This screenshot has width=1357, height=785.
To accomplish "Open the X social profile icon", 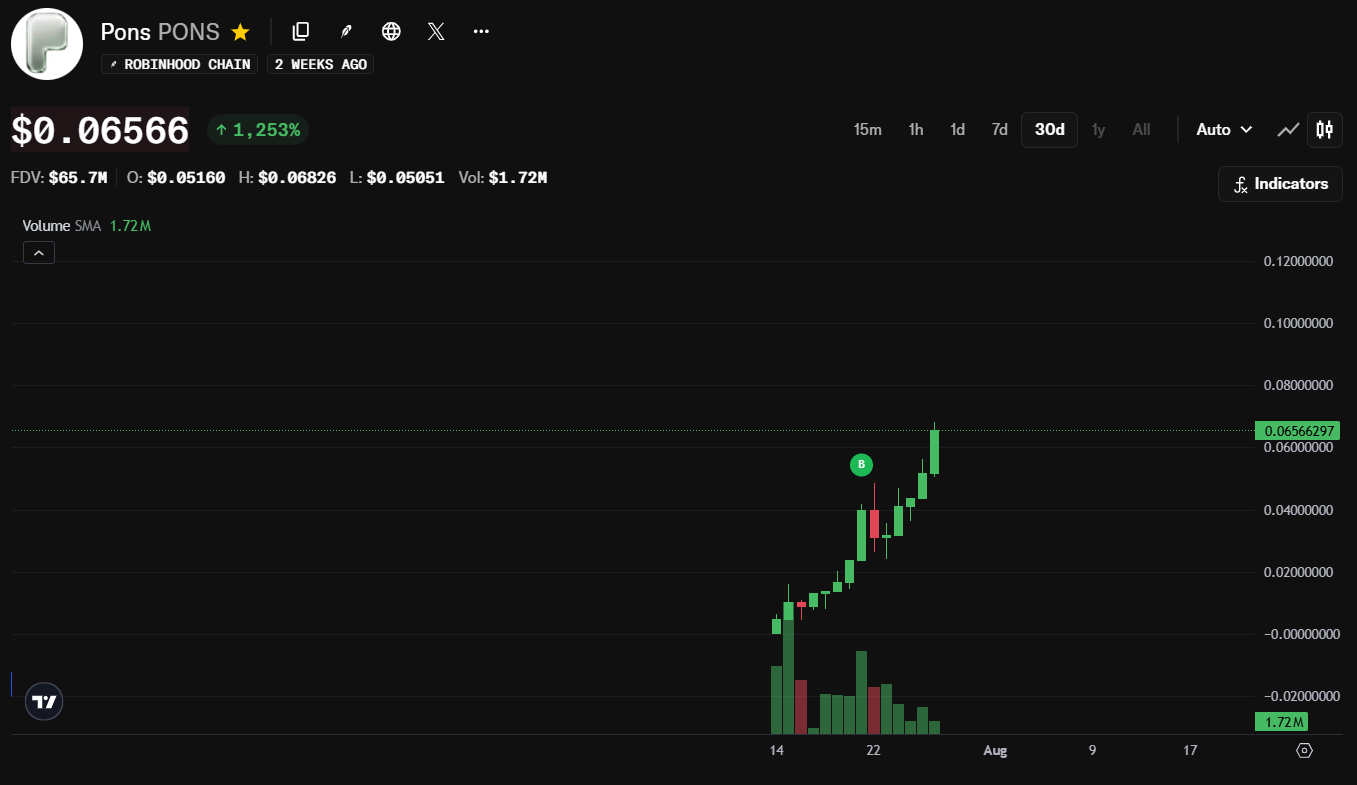I will click(x=436, y=31).
